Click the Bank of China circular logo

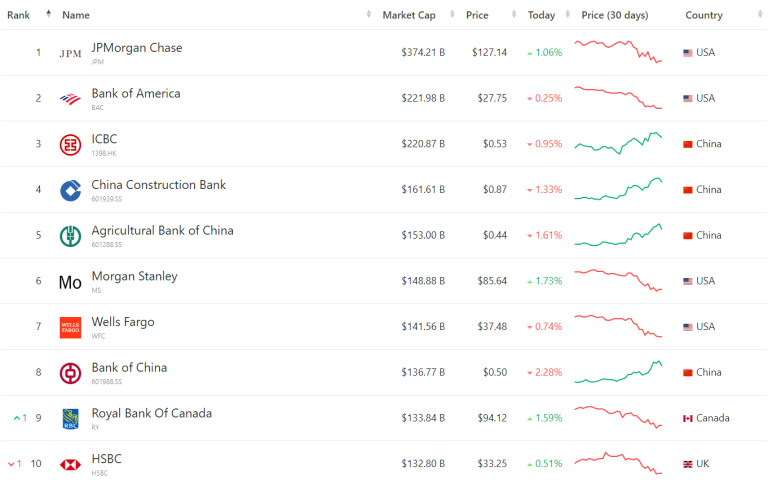70,373
